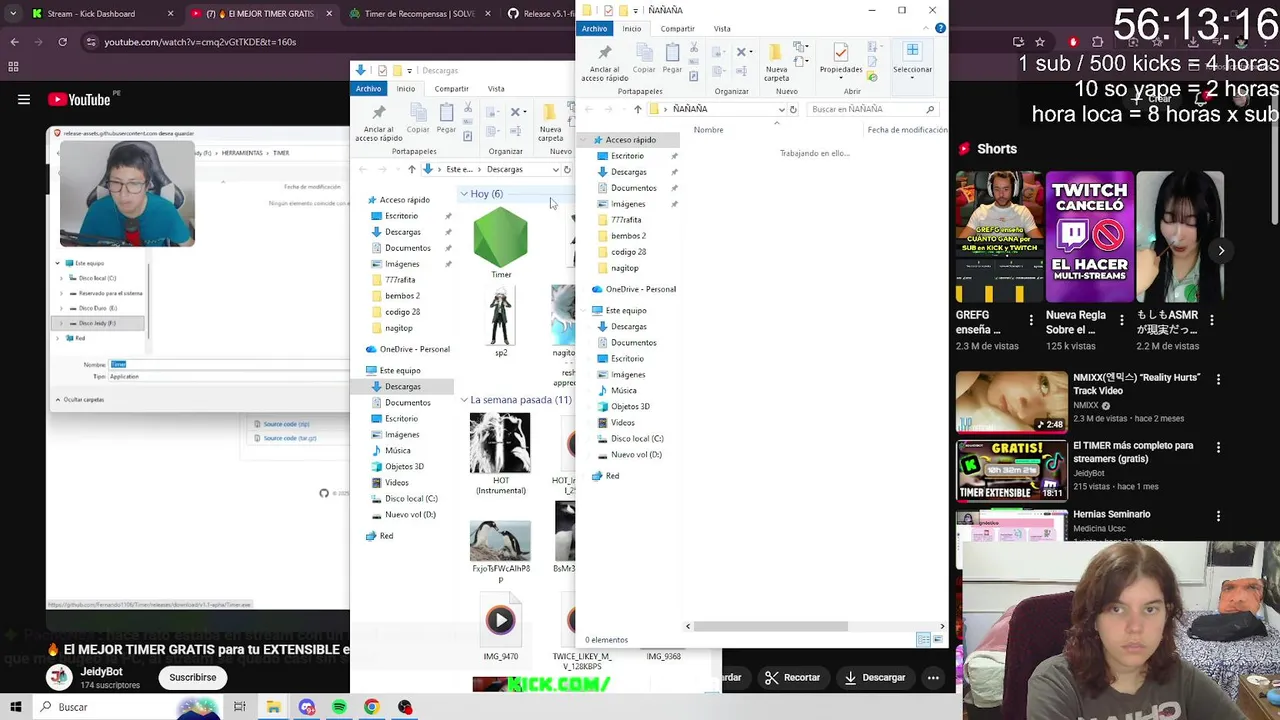Click delete X icon in ÑAÑAÑA ribbon
1280x720 pixels.
742,52
